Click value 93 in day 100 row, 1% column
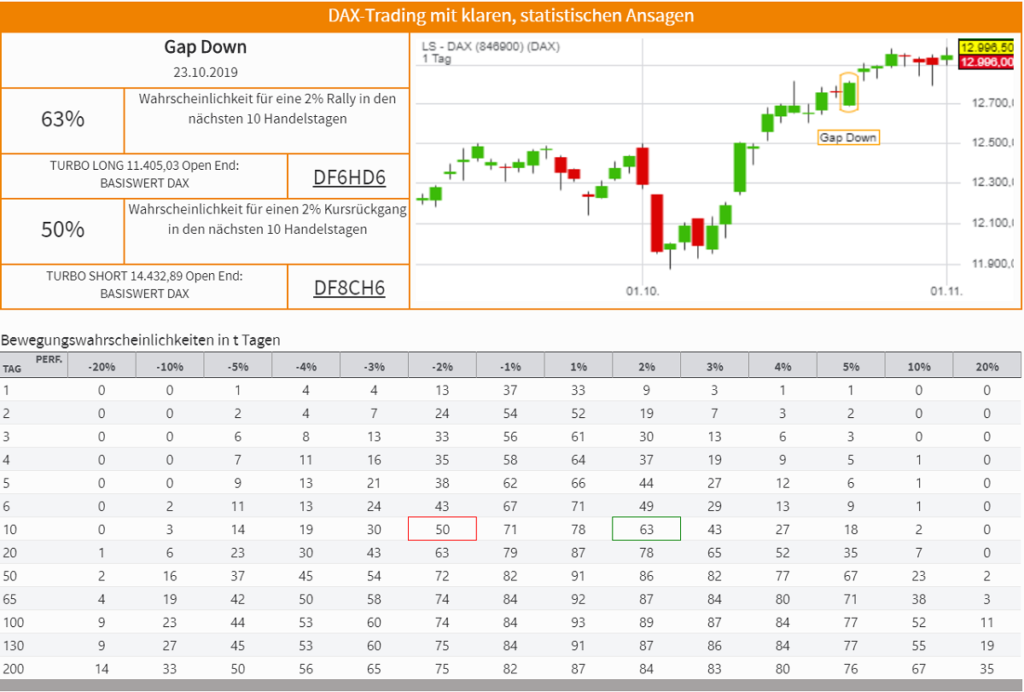The height and width of the screenshot is (692, 1024). 579,622
